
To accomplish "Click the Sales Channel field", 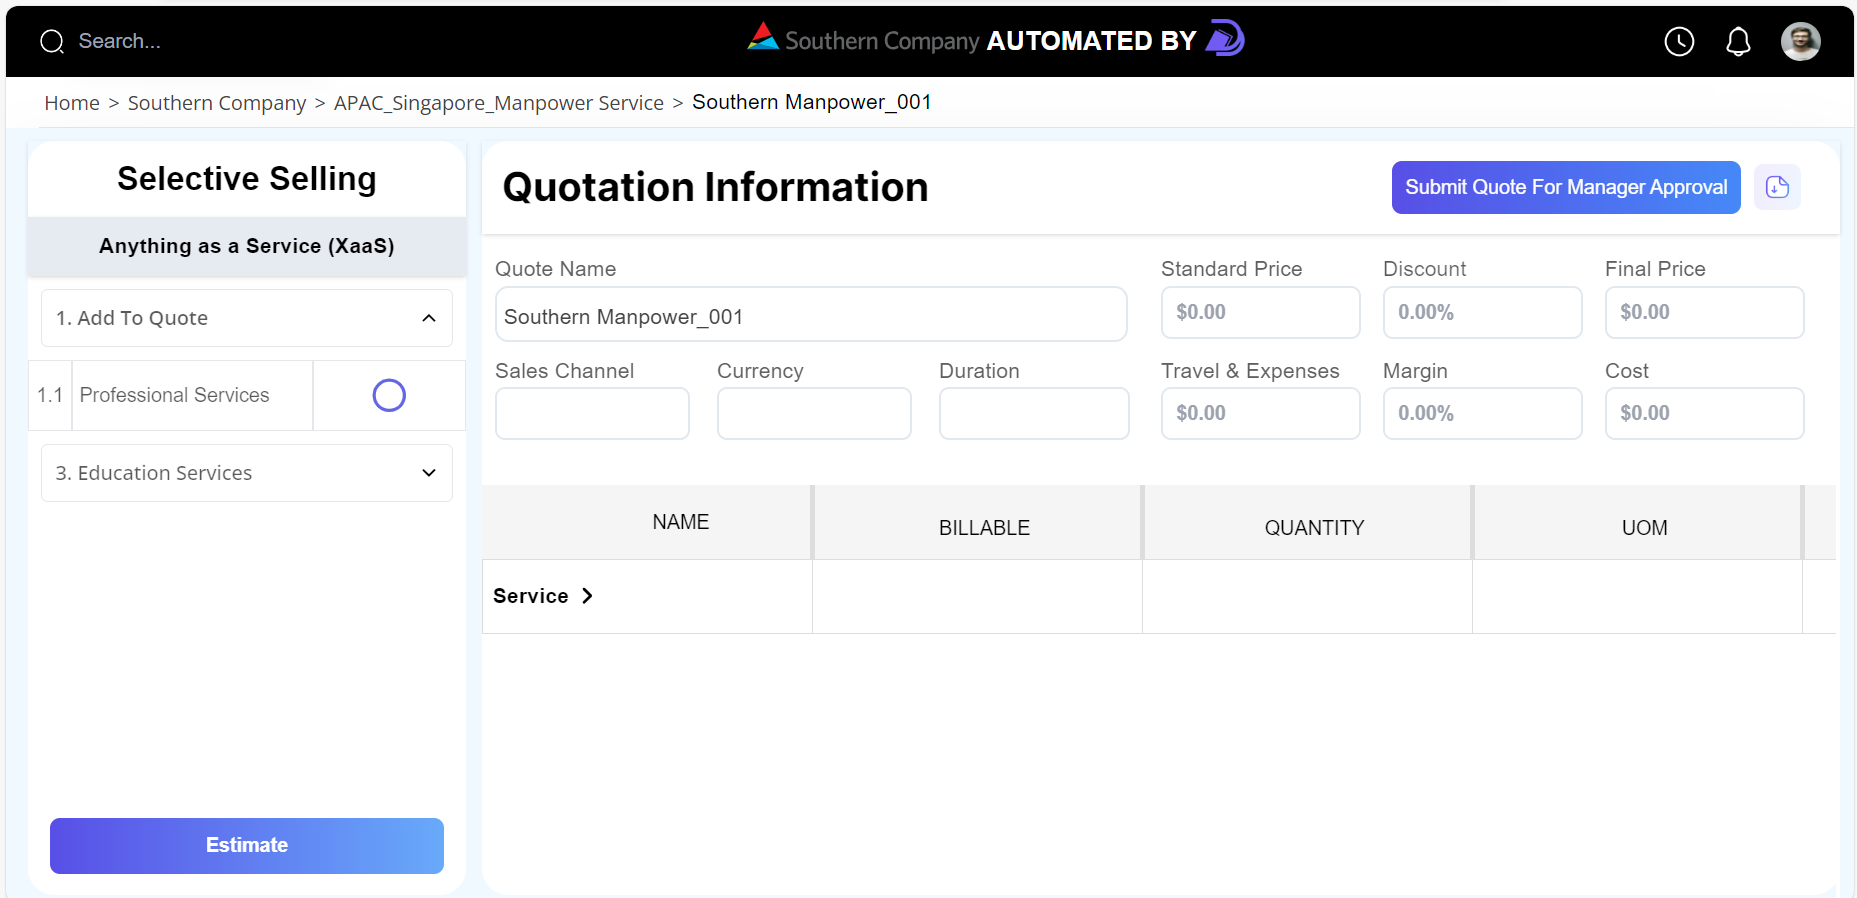I will click(x=592, y=413).
